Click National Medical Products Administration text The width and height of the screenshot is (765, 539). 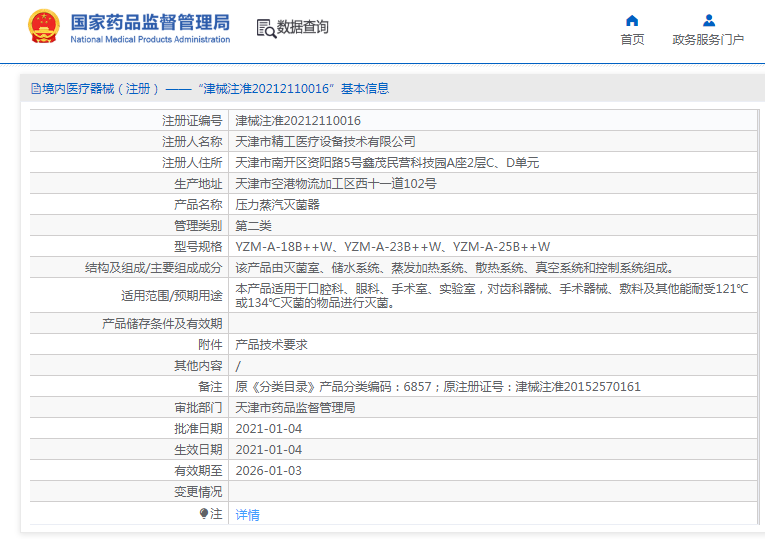(x=150, y=40)
